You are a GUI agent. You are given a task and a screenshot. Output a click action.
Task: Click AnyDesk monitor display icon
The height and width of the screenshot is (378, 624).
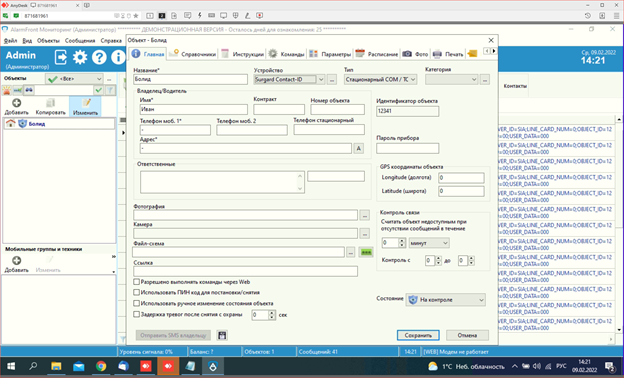pyautogui.click(x=223, y=16)
